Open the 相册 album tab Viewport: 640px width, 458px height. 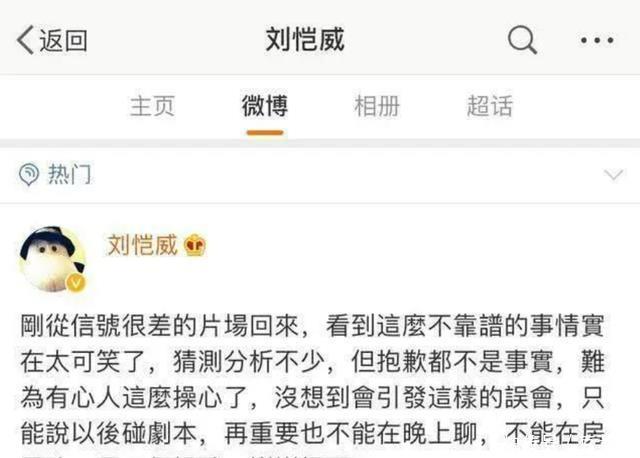click(x=377, y=106)
